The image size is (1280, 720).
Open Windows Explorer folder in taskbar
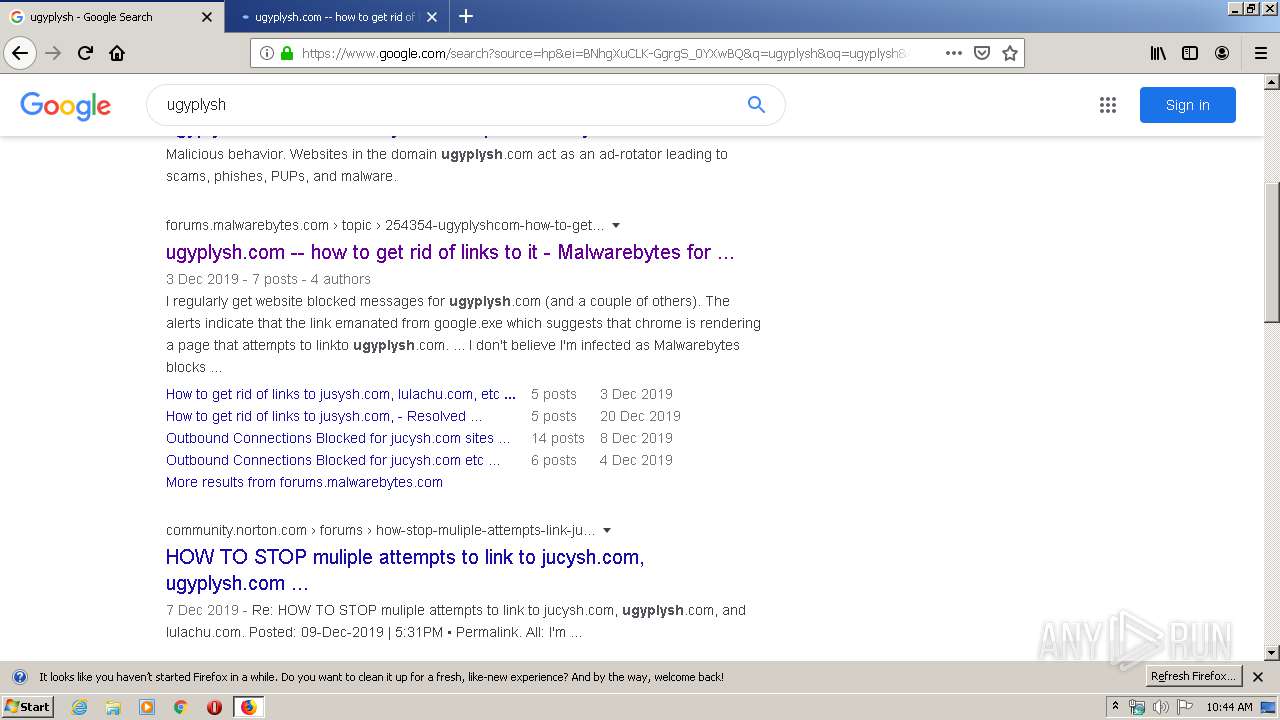113,707
